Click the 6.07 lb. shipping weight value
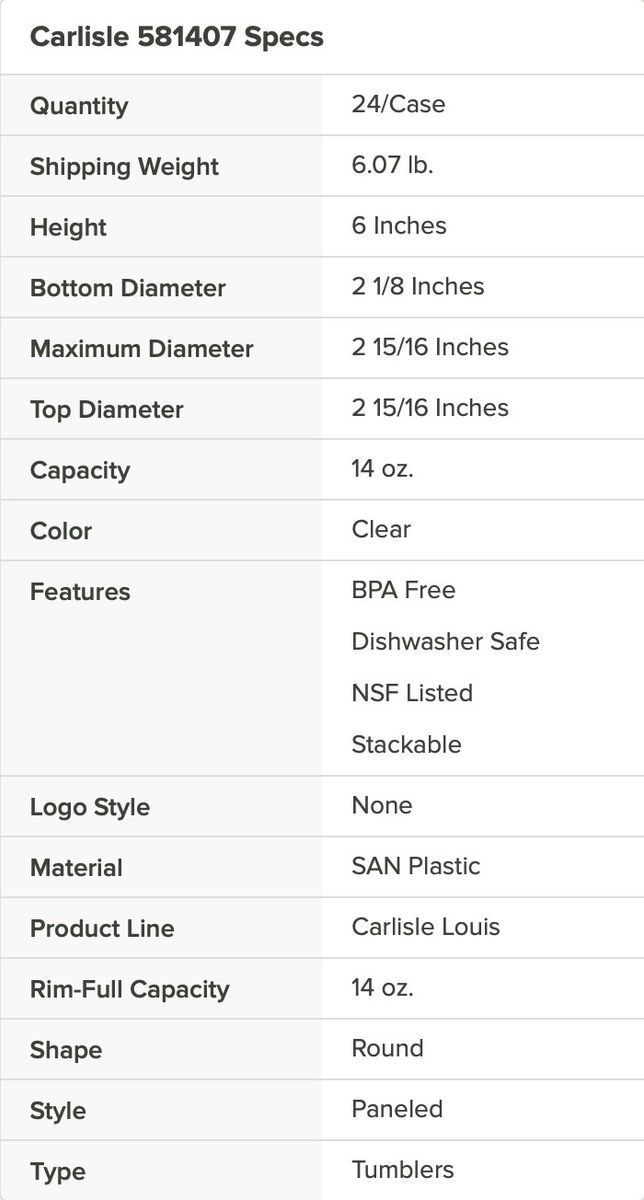 coord(392,165)
